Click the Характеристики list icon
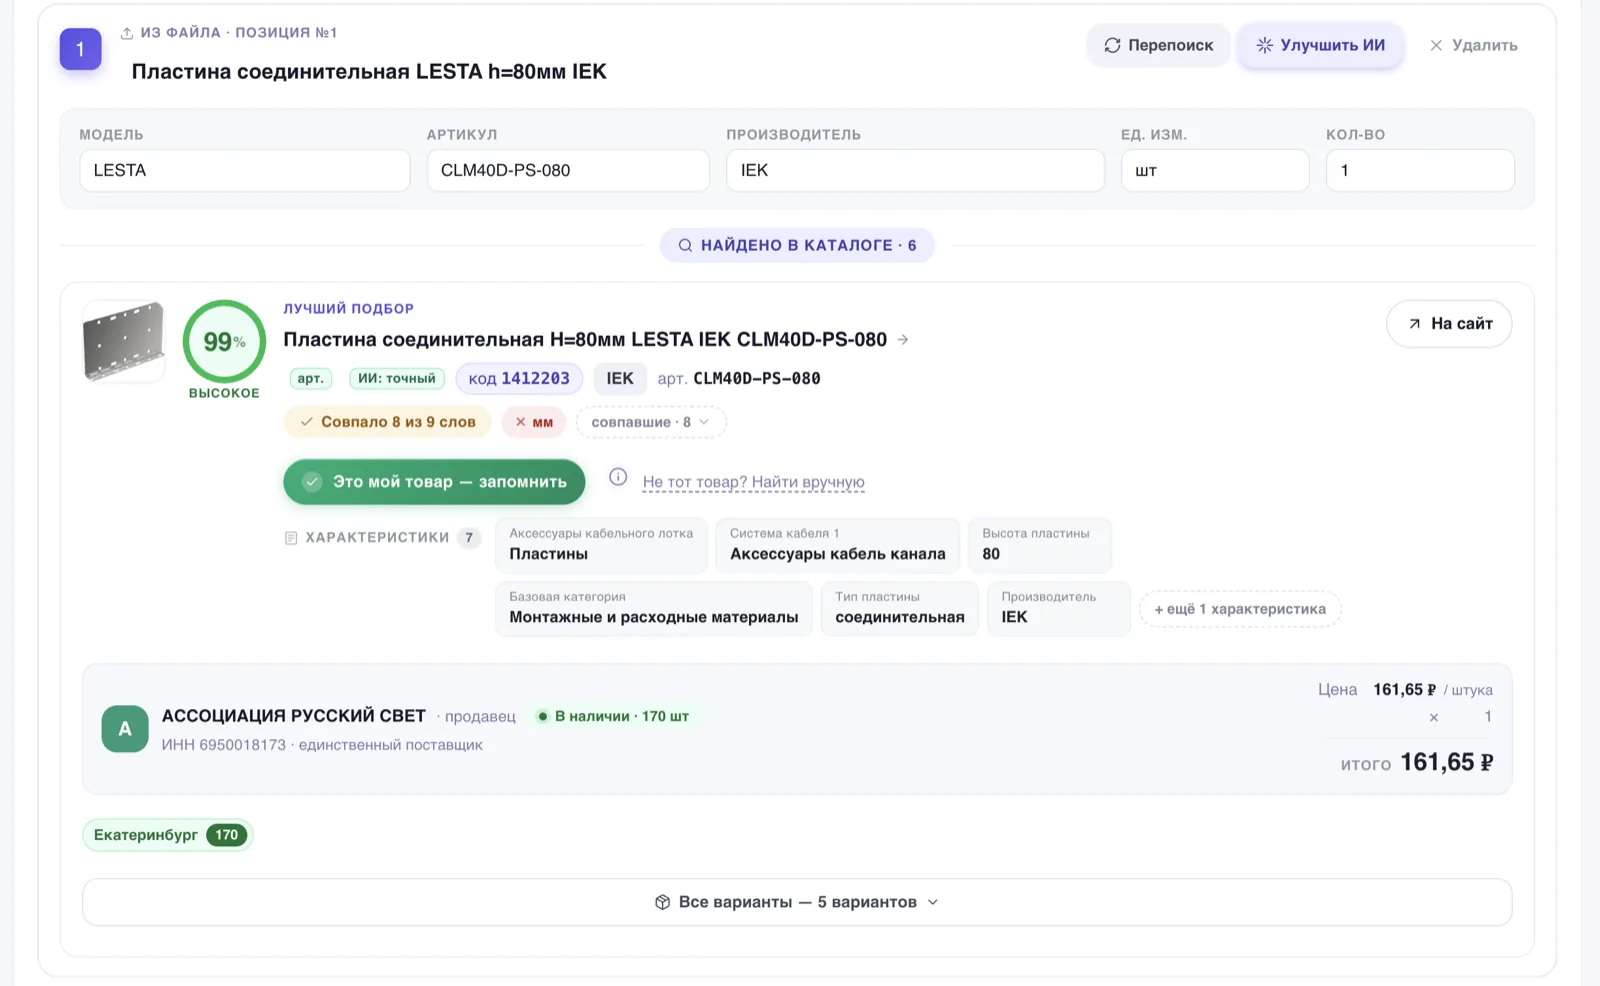Screen dimensions: 1600x986 coord(291,538)
